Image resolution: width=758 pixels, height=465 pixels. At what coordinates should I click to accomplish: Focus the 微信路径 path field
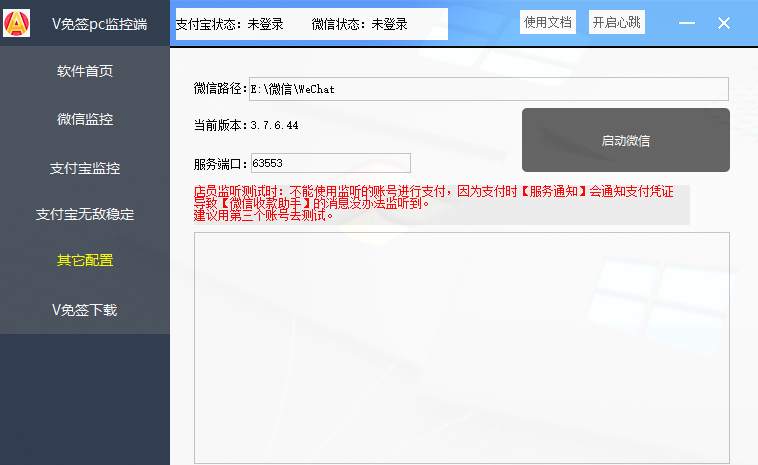489,89
